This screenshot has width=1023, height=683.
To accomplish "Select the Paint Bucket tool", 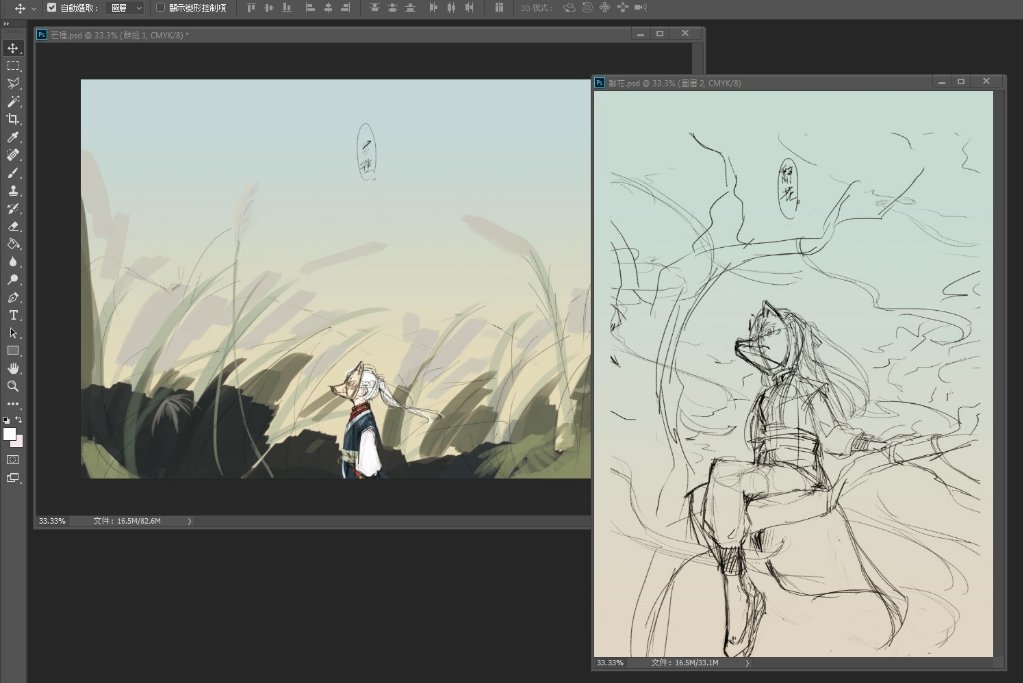I will coord(13,244).
